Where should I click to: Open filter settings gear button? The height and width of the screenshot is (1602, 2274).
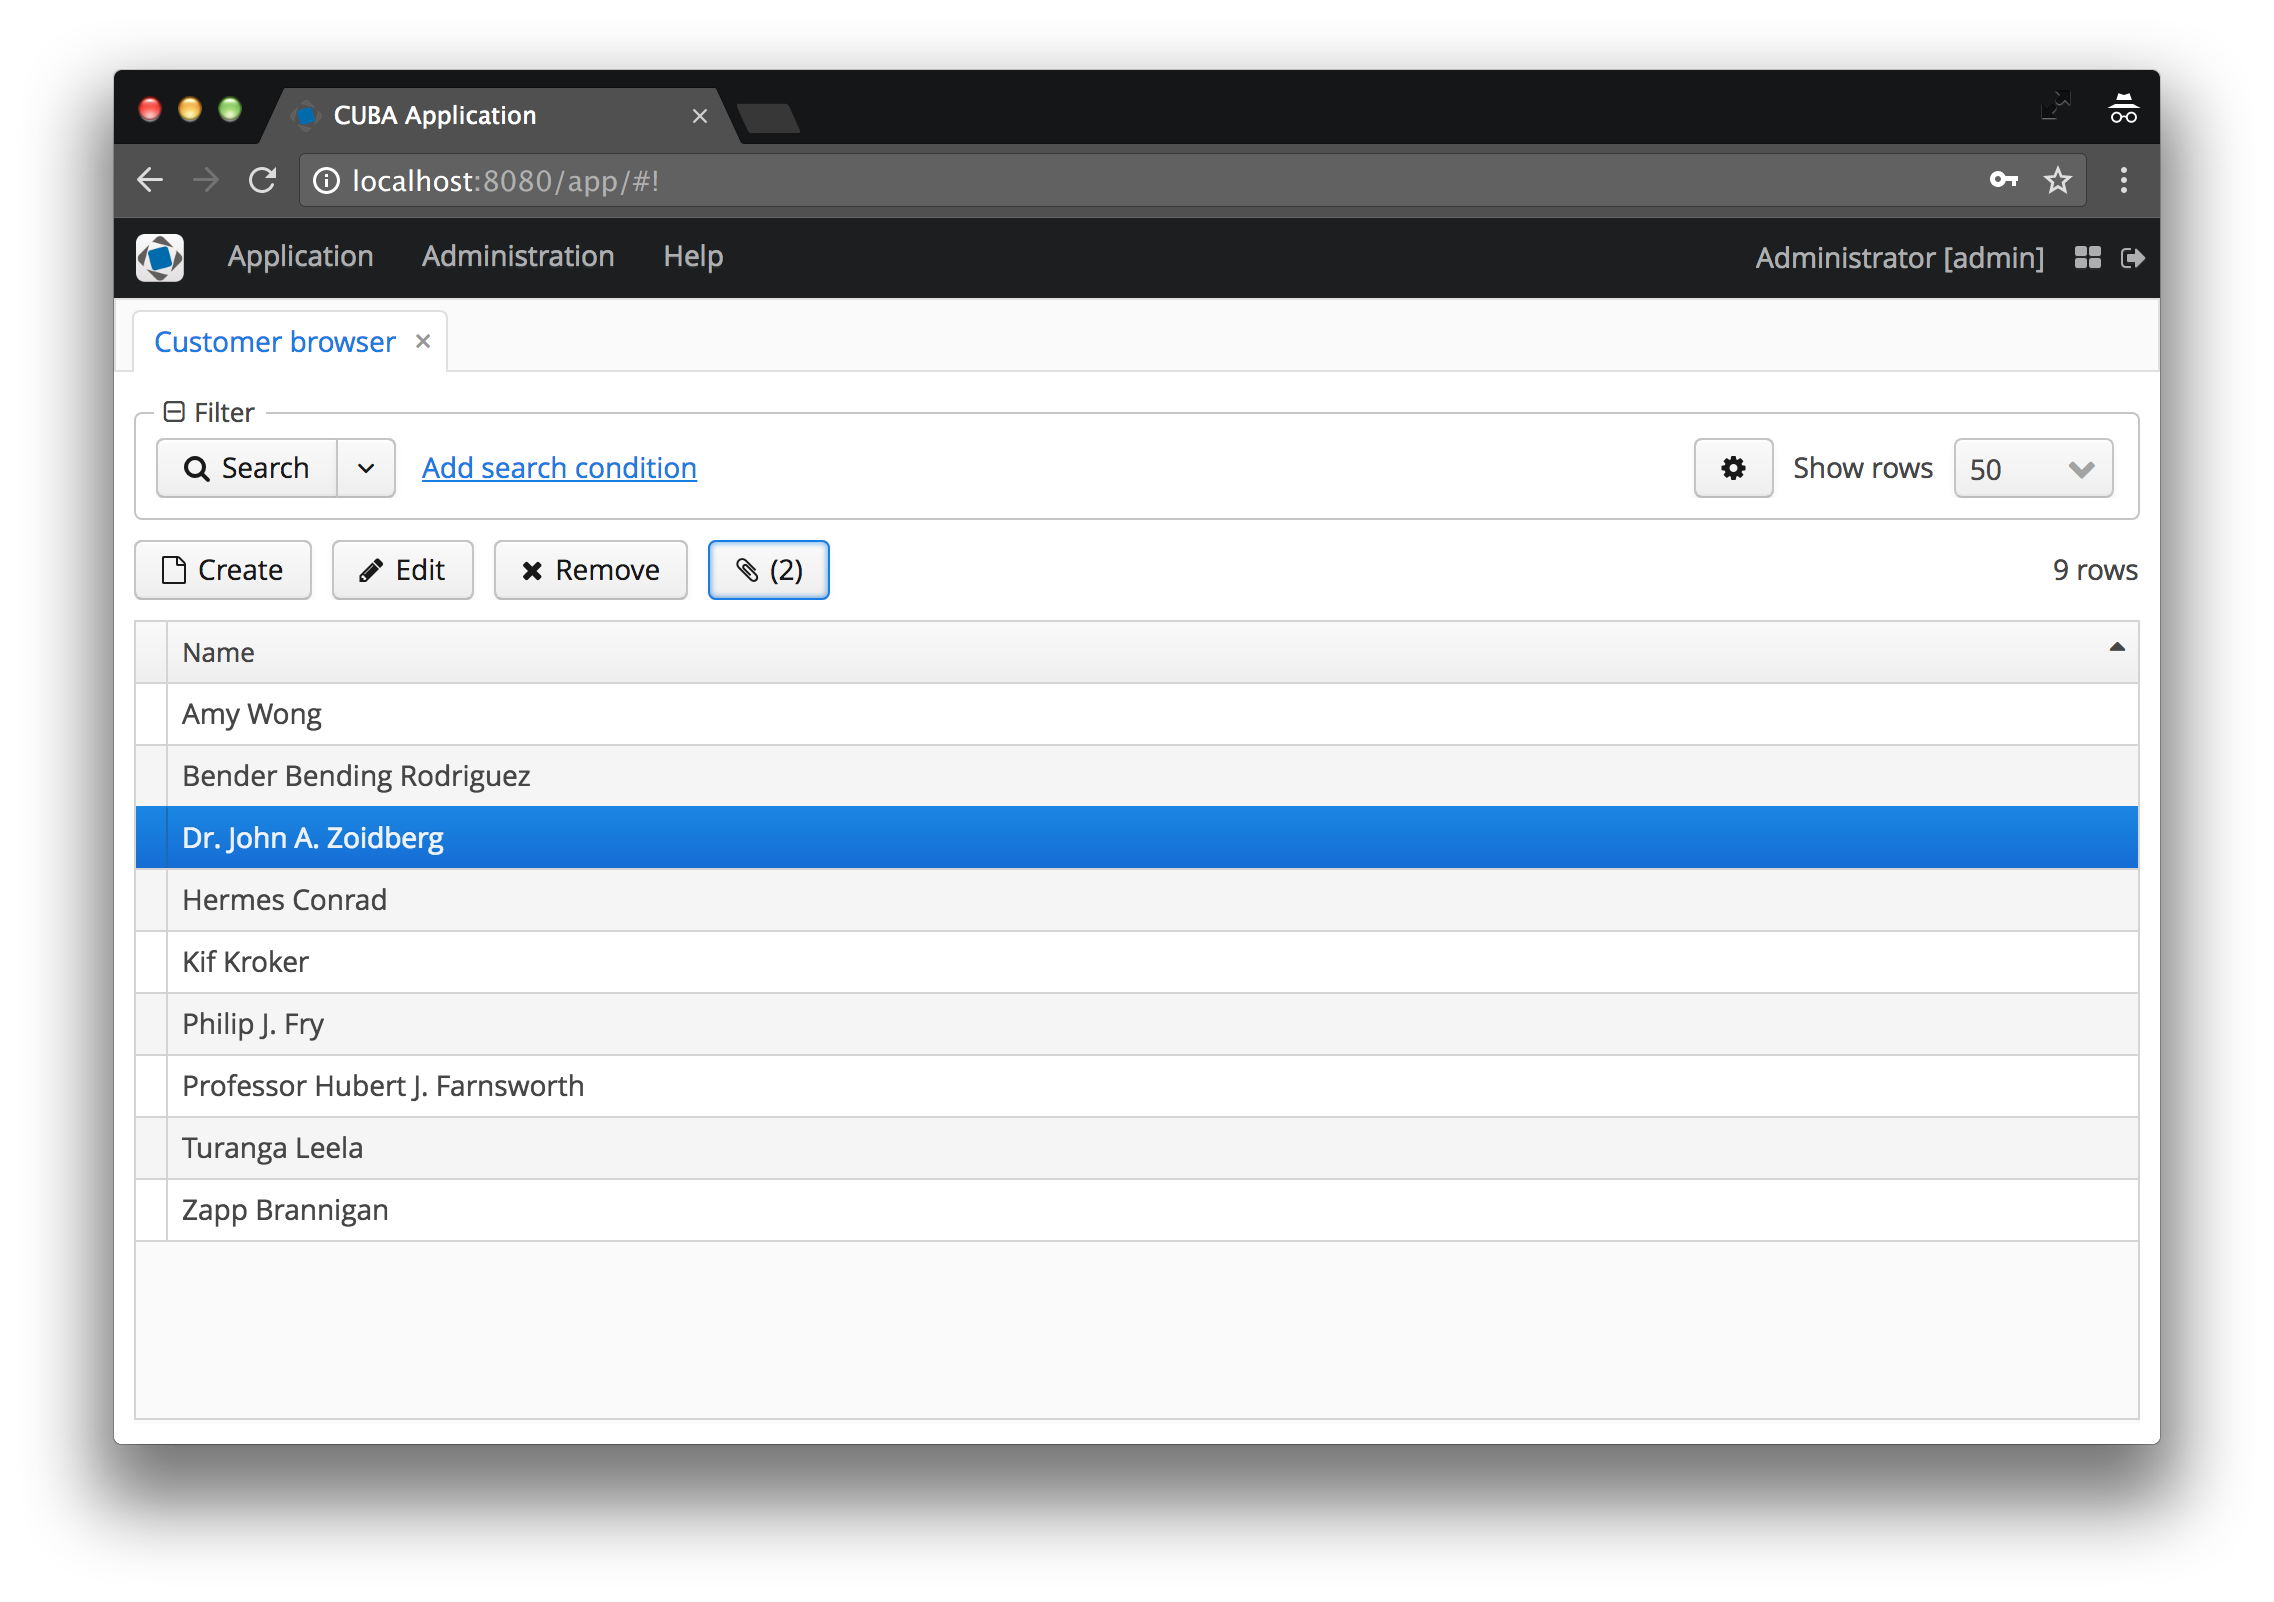[x=1733, y=468]
